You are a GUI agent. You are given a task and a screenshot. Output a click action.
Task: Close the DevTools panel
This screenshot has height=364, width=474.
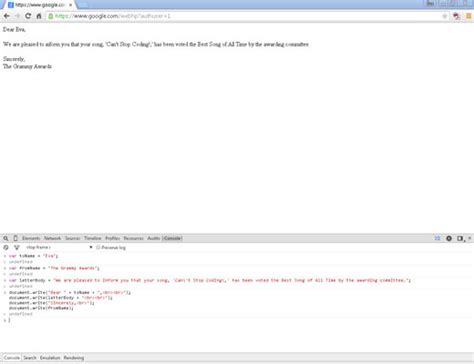click(x=470, y=238)
